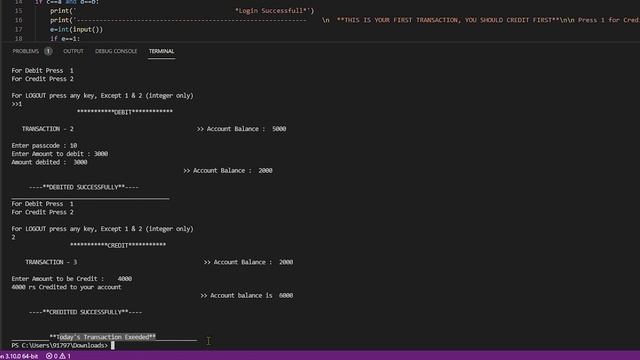Screen dimensions: 640x360
Task: Click the 'Login Successfull' string in line 15
Action: coord(272,11)
